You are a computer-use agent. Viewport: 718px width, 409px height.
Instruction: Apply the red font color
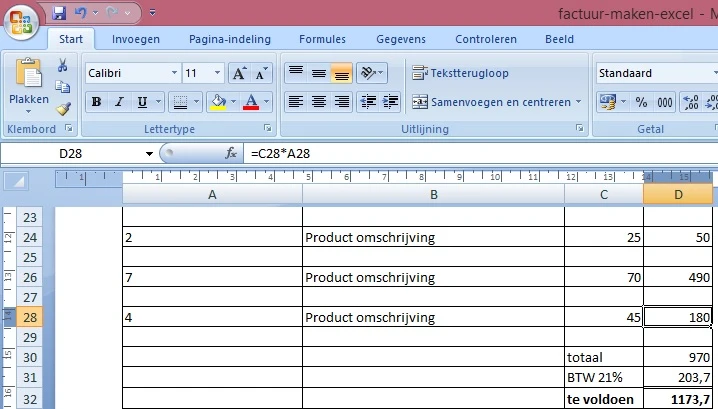(x=251, y=102)
